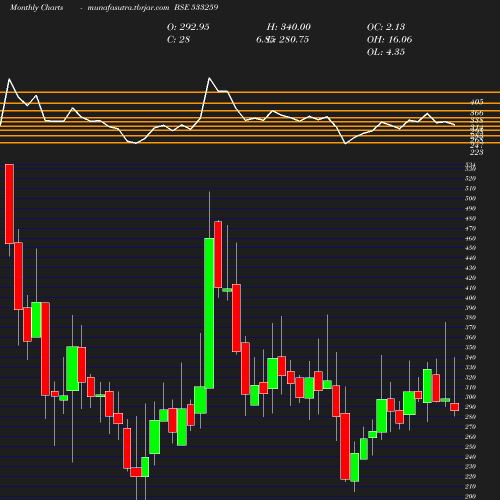This screenshot has width=500, height=500.
Task: Click the 360 price axis label
Action: [x=470, y=337]
